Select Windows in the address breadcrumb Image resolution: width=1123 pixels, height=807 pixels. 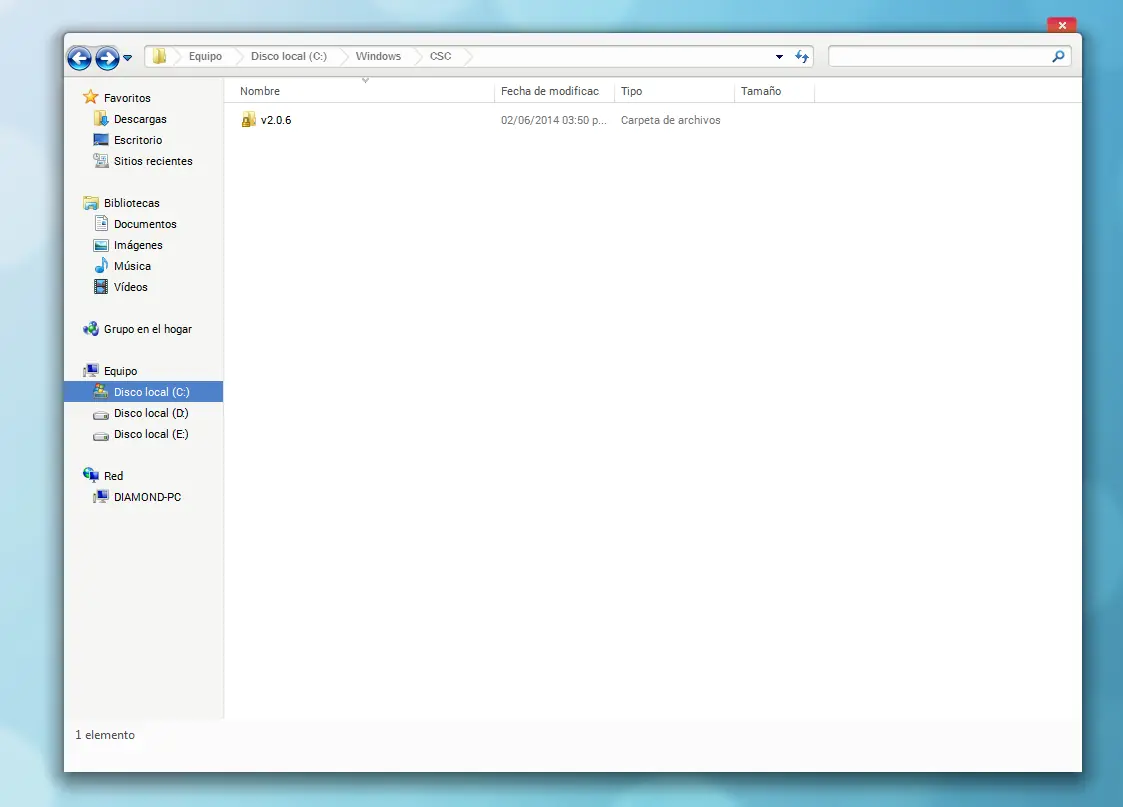378,56
